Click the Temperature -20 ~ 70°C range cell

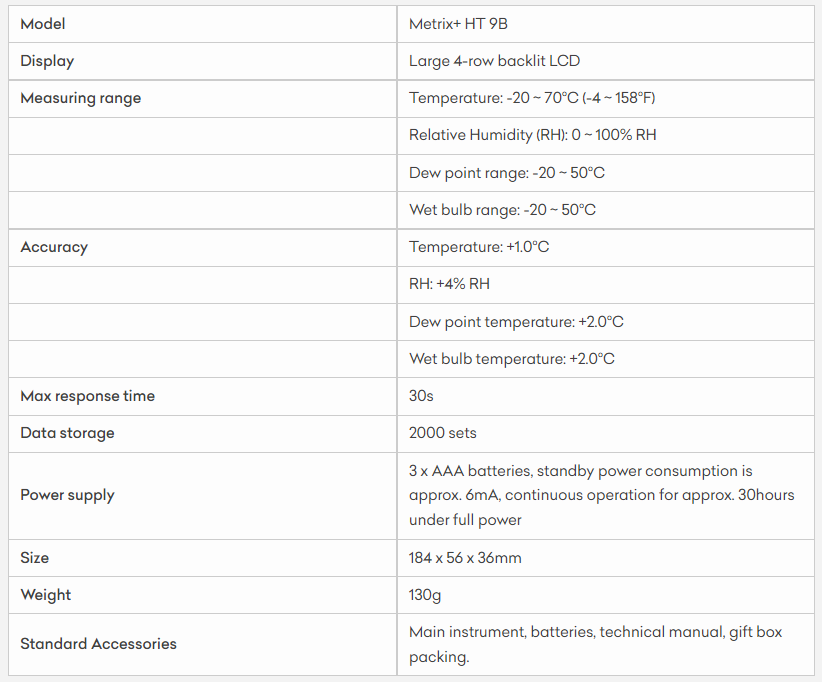[532, 98]
